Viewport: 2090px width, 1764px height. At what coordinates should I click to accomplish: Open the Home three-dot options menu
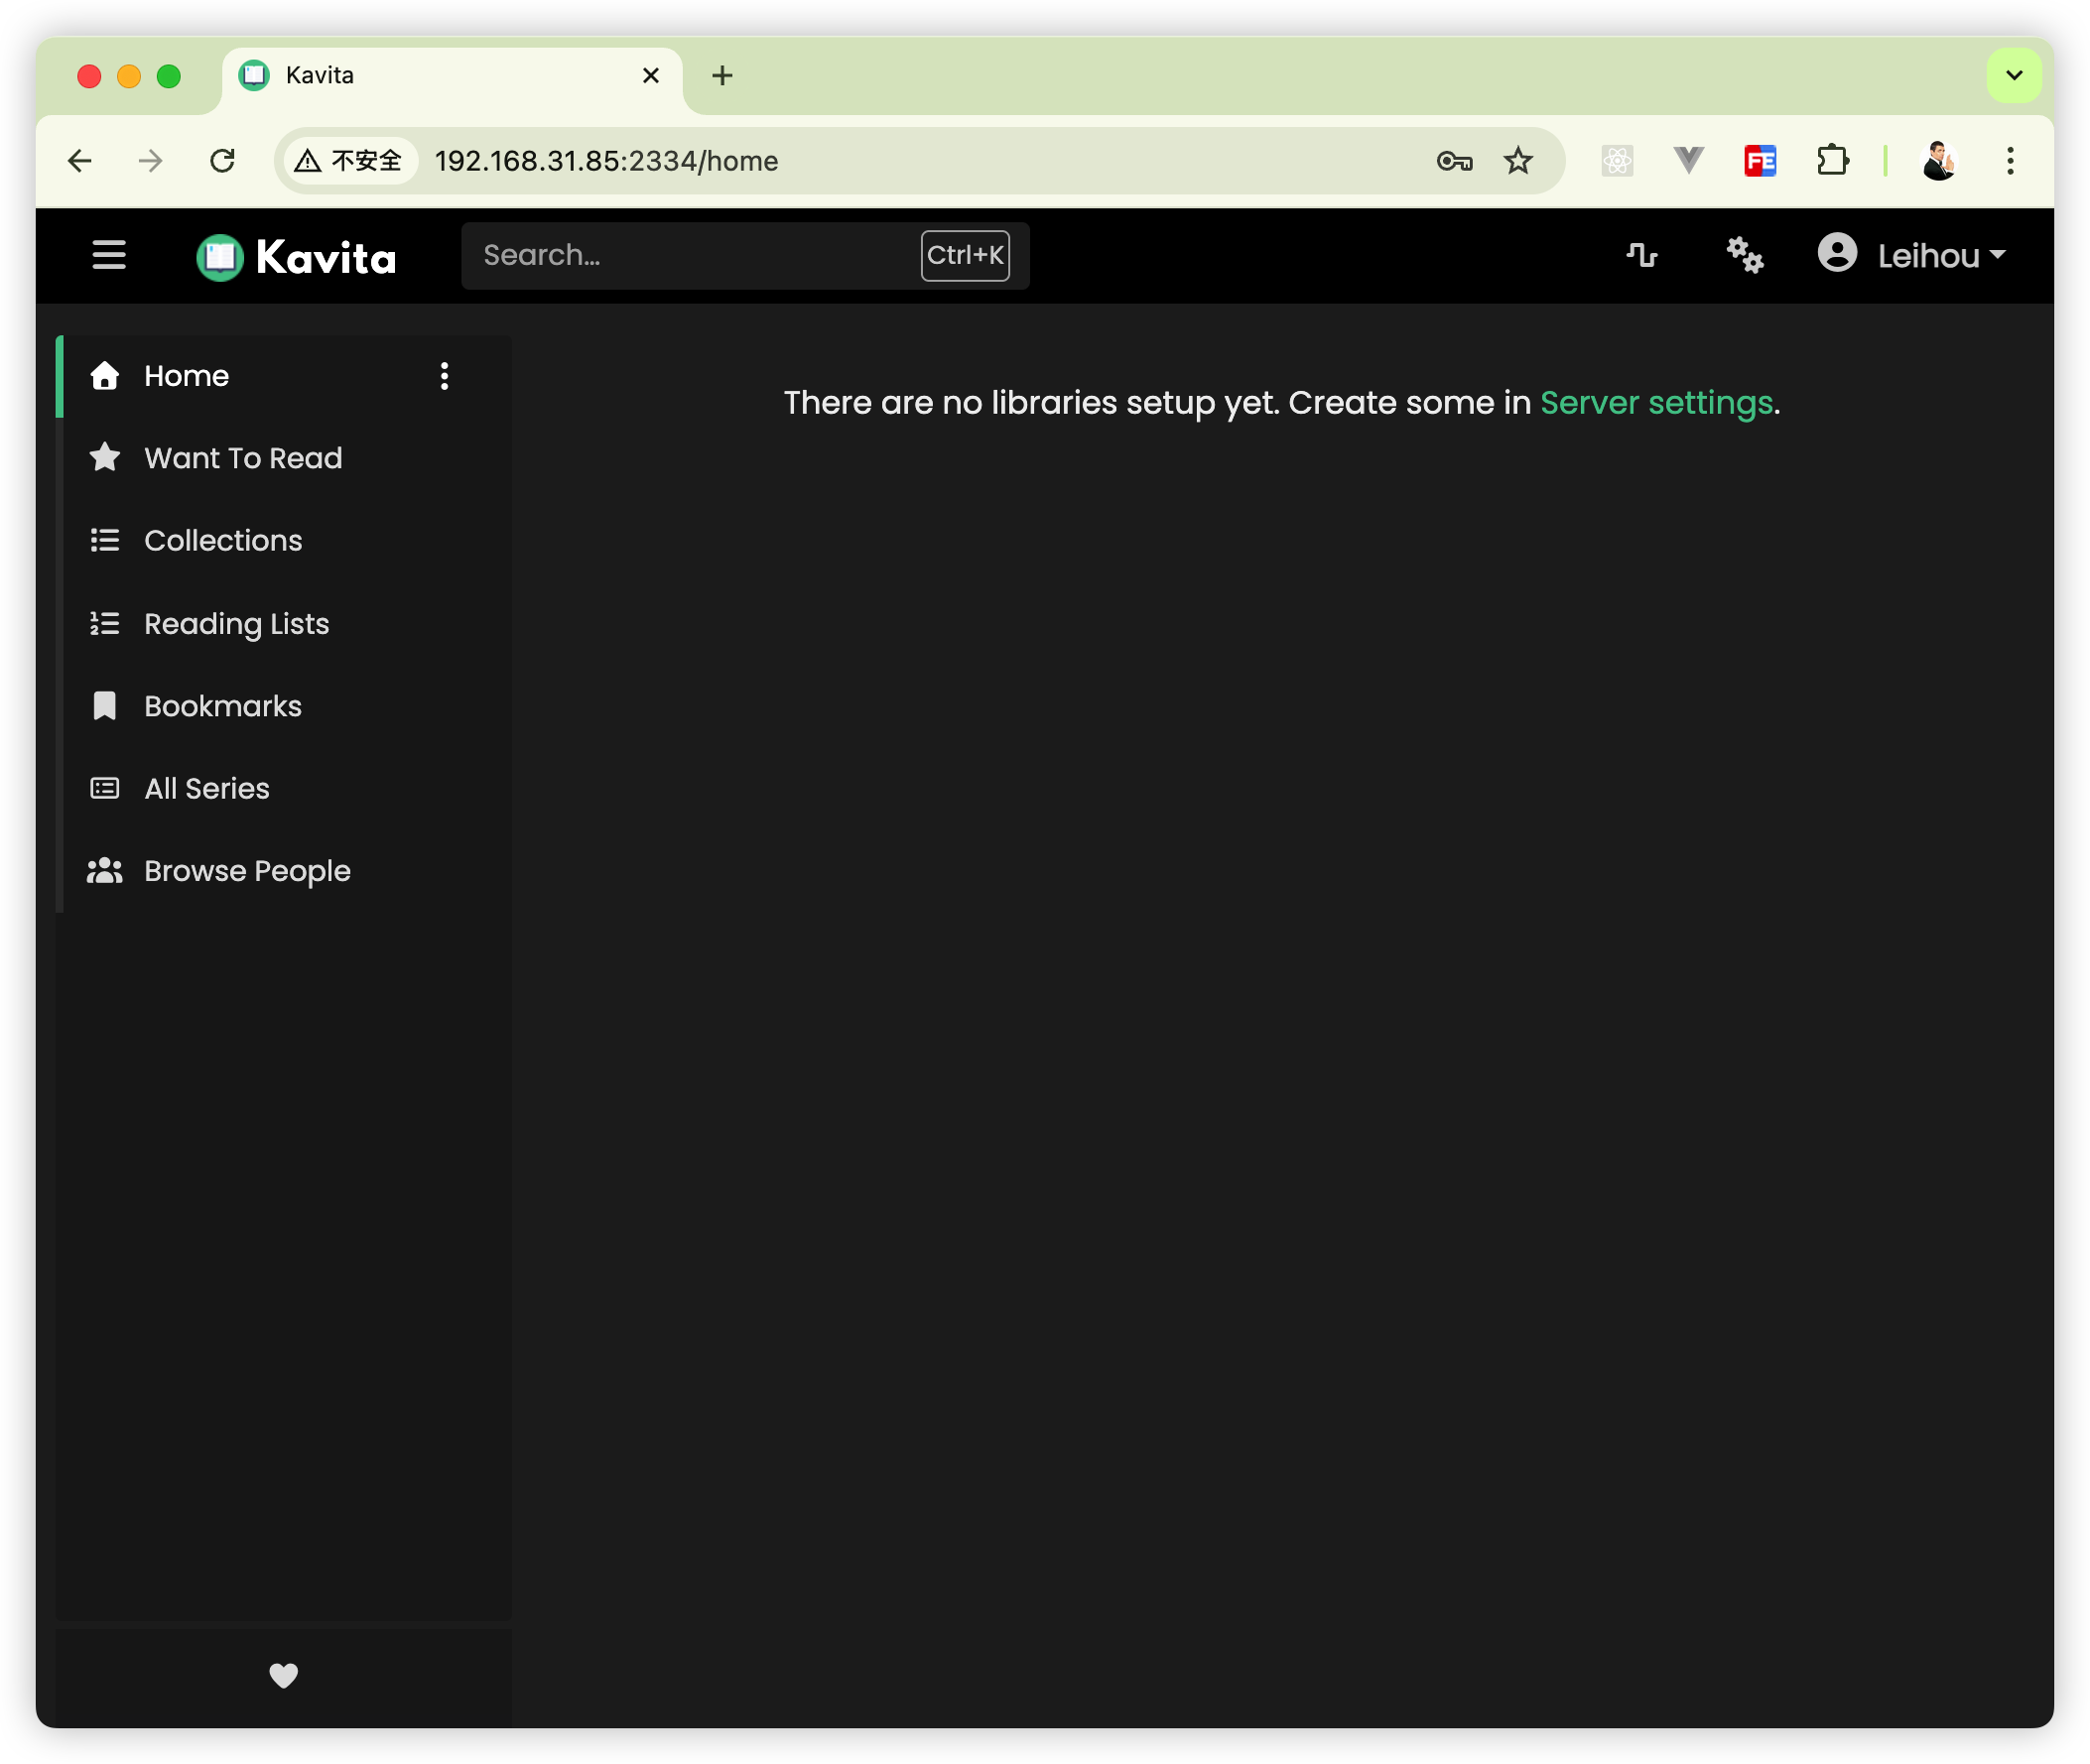point(444,376)
